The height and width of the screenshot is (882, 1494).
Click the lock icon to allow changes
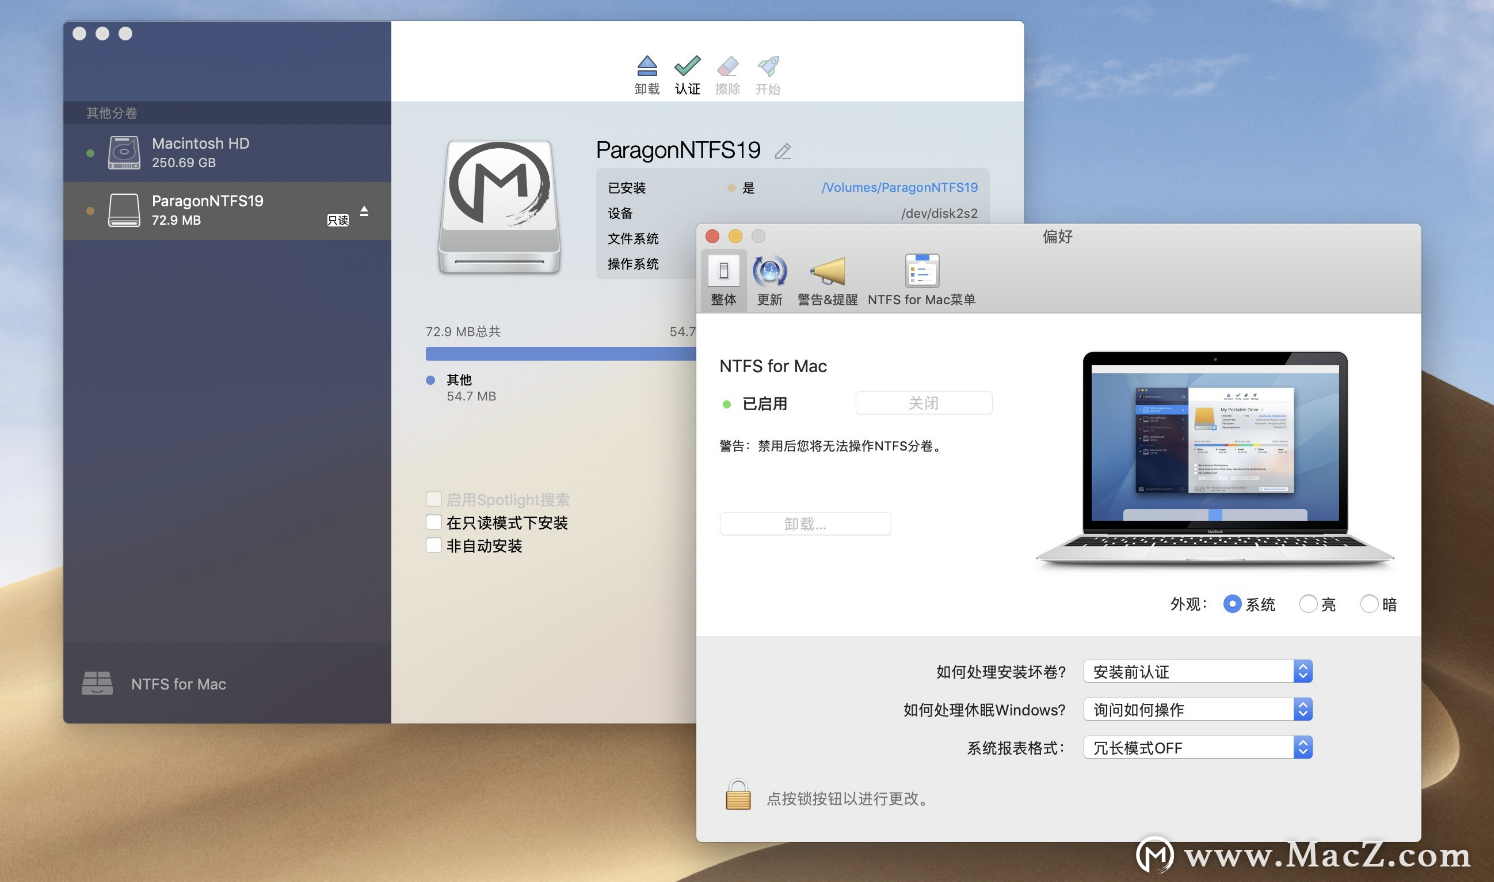pyautogui.click(x=738, y=795)
